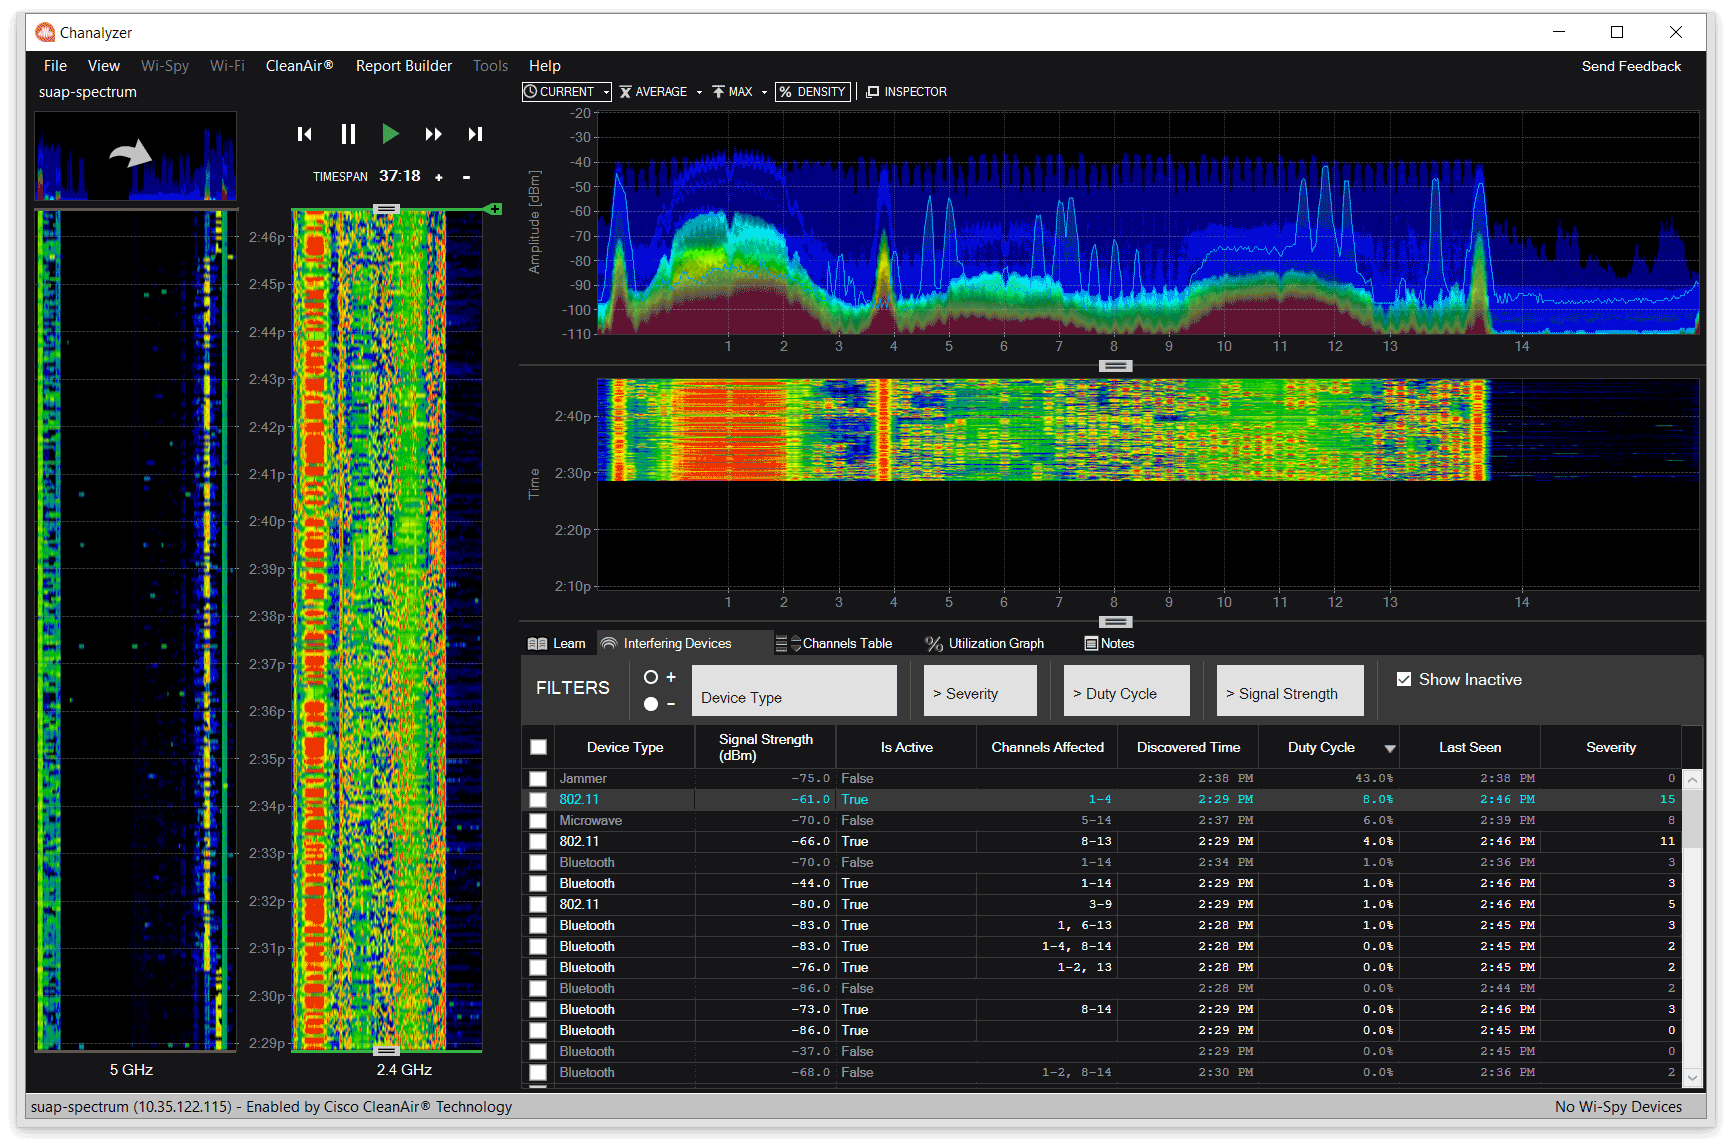Uncheck the Show Inactive checkbox
The height and width of the screenshot is (1148, 1732).
pyautogui.click(x=1404, y=679)
